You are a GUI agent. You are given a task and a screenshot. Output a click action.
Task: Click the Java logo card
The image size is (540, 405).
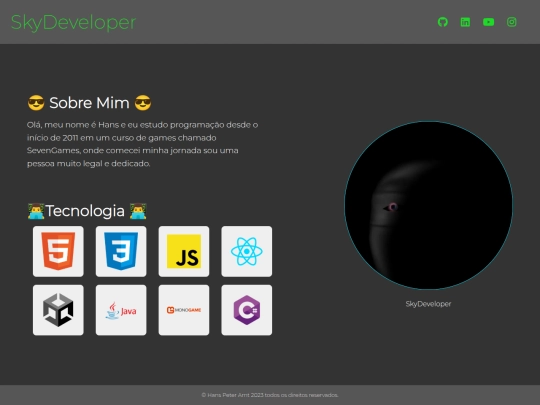point(121,310)
